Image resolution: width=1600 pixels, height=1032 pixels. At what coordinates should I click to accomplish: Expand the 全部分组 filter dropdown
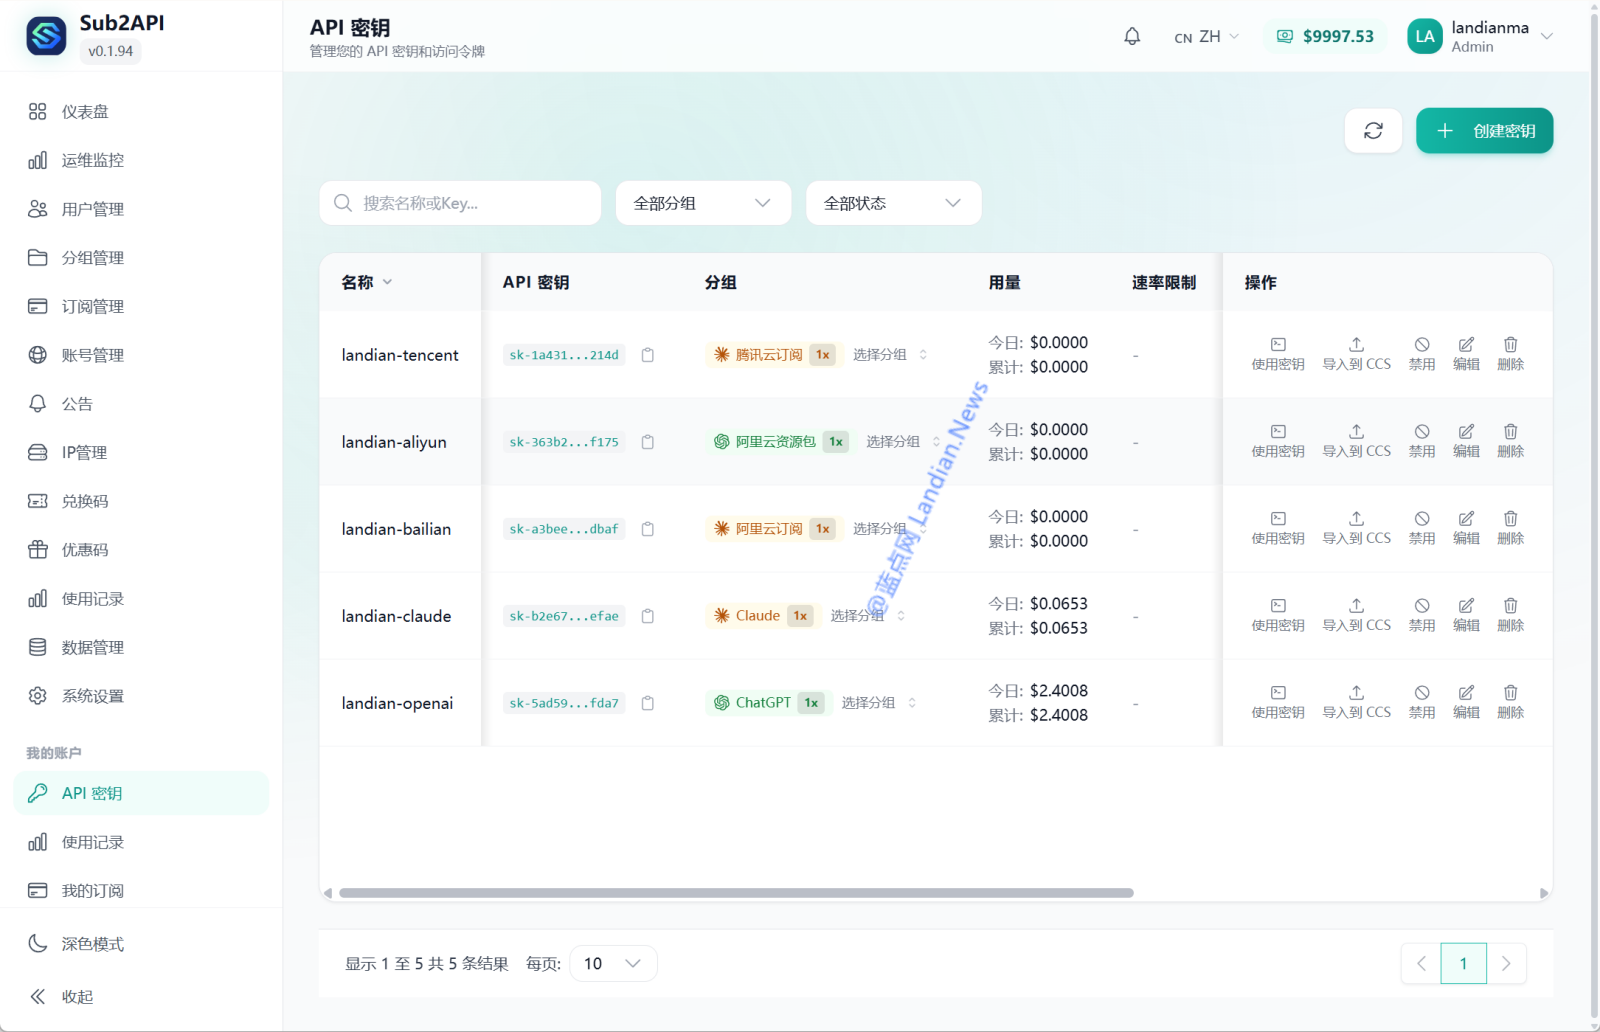[x=703, y=203]
